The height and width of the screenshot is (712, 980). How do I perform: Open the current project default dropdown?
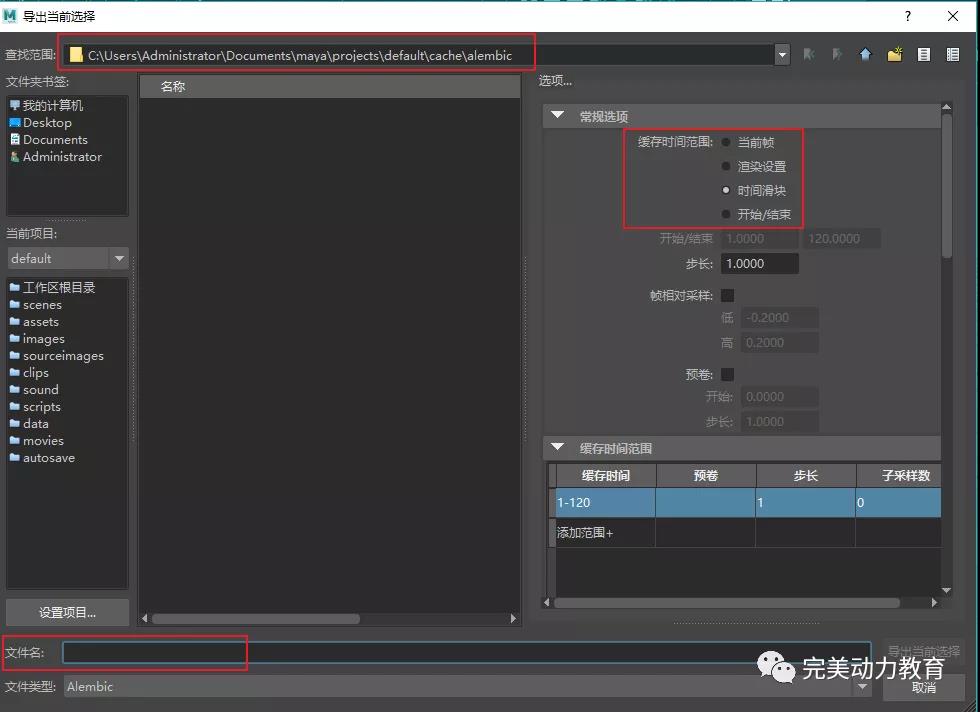119,258
